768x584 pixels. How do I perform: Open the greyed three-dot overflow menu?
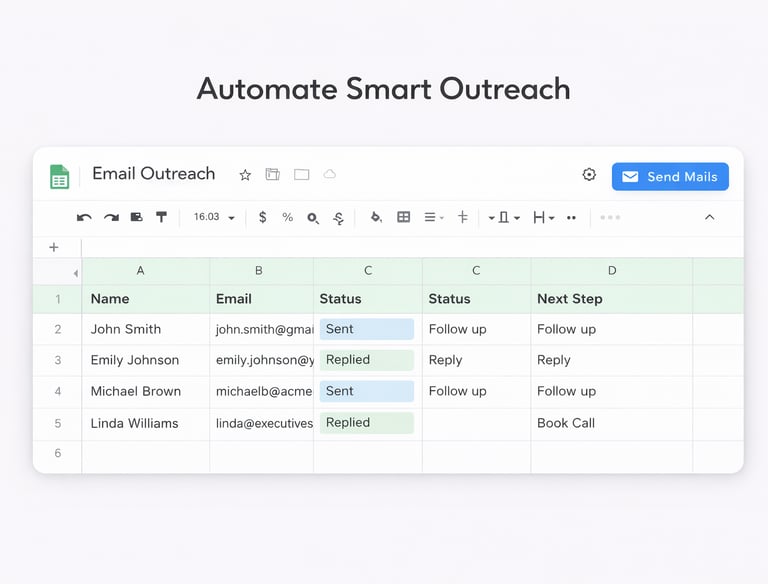pos(610,218)
